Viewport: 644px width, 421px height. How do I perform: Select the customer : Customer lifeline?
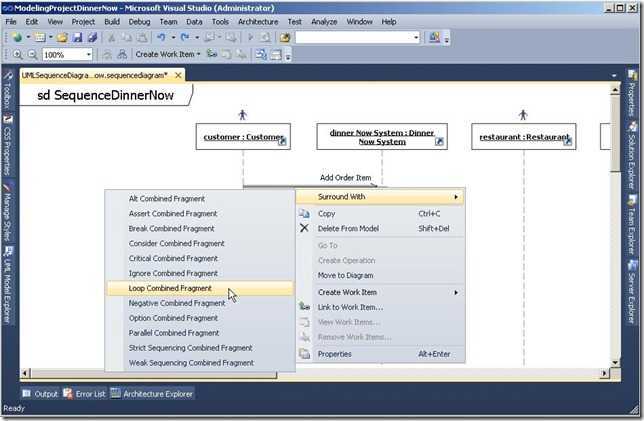(x=243, y=137)
